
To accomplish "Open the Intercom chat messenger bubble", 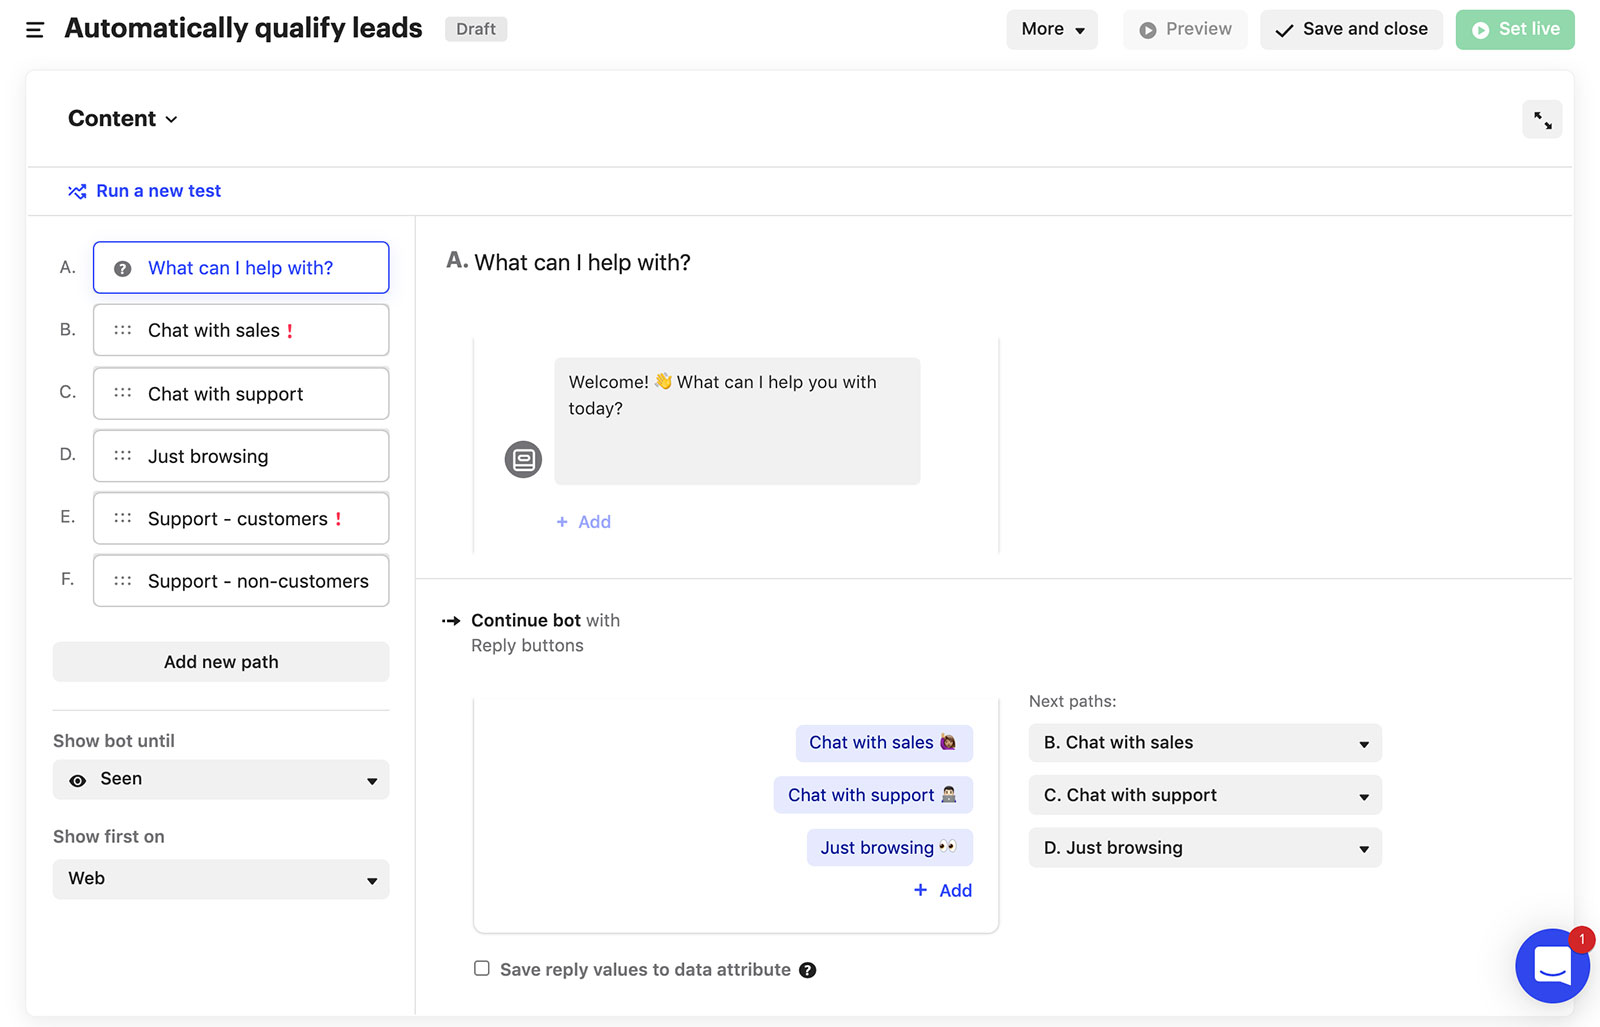I will coord(1551,965).
